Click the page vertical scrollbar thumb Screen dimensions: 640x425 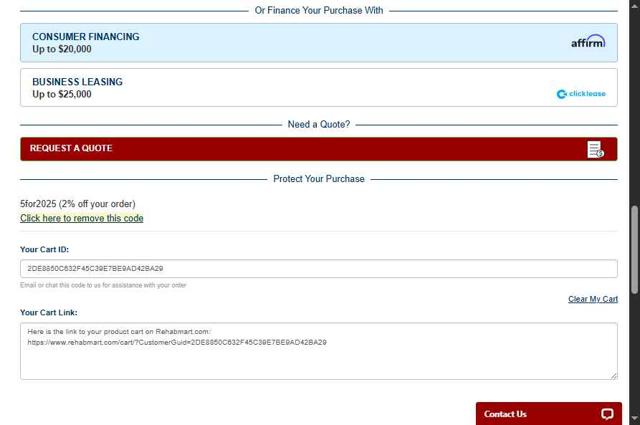click(634, 250)
